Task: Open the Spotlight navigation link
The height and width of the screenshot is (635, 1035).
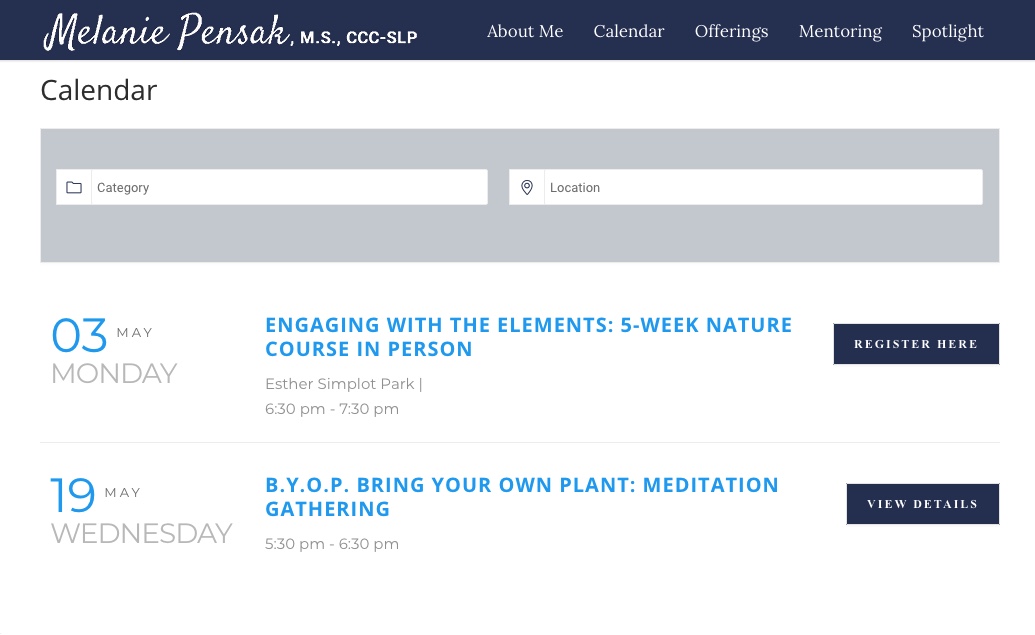Action: pyautogui.click(x=947, y=31)
